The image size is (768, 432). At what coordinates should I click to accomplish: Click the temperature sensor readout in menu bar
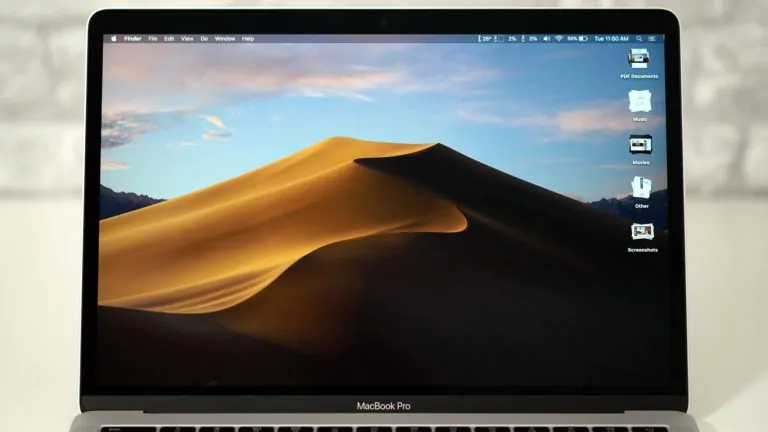485,39
